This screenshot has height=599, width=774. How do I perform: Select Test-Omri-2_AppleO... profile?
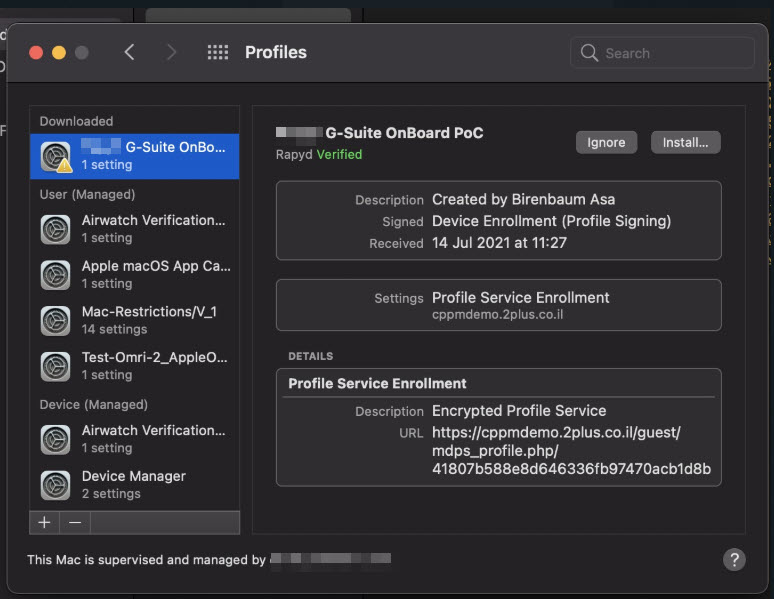[155, 366]
